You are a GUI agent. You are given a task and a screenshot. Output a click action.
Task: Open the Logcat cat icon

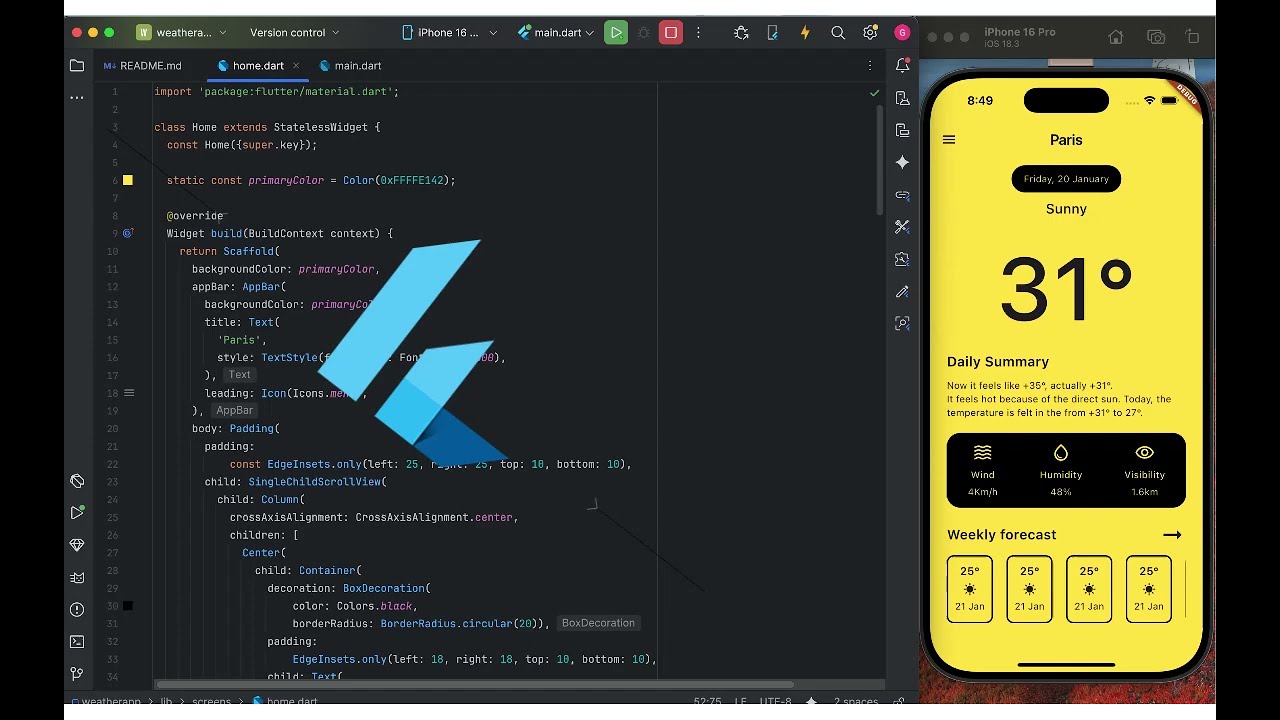[x=77, y=577]
